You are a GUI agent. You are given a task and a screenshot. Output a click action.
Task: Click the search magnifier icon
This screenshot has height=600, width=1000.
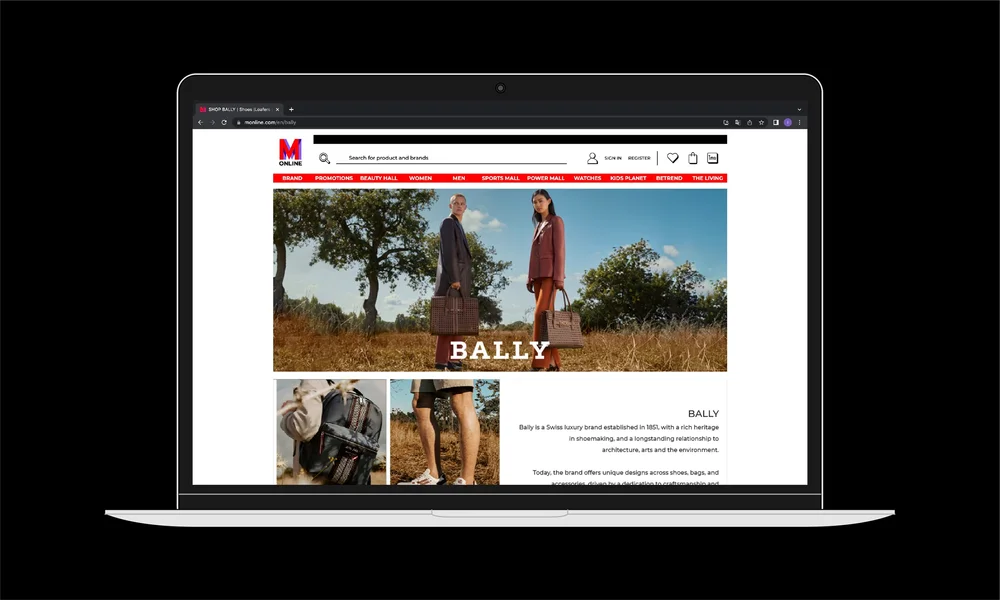point(325,158)
